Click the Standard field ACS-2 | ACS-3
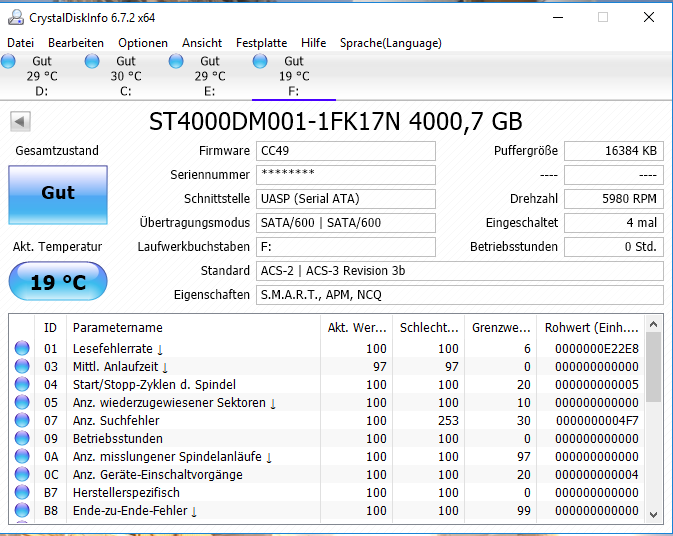Screen dimensions: 673x536 coord(460,271)
